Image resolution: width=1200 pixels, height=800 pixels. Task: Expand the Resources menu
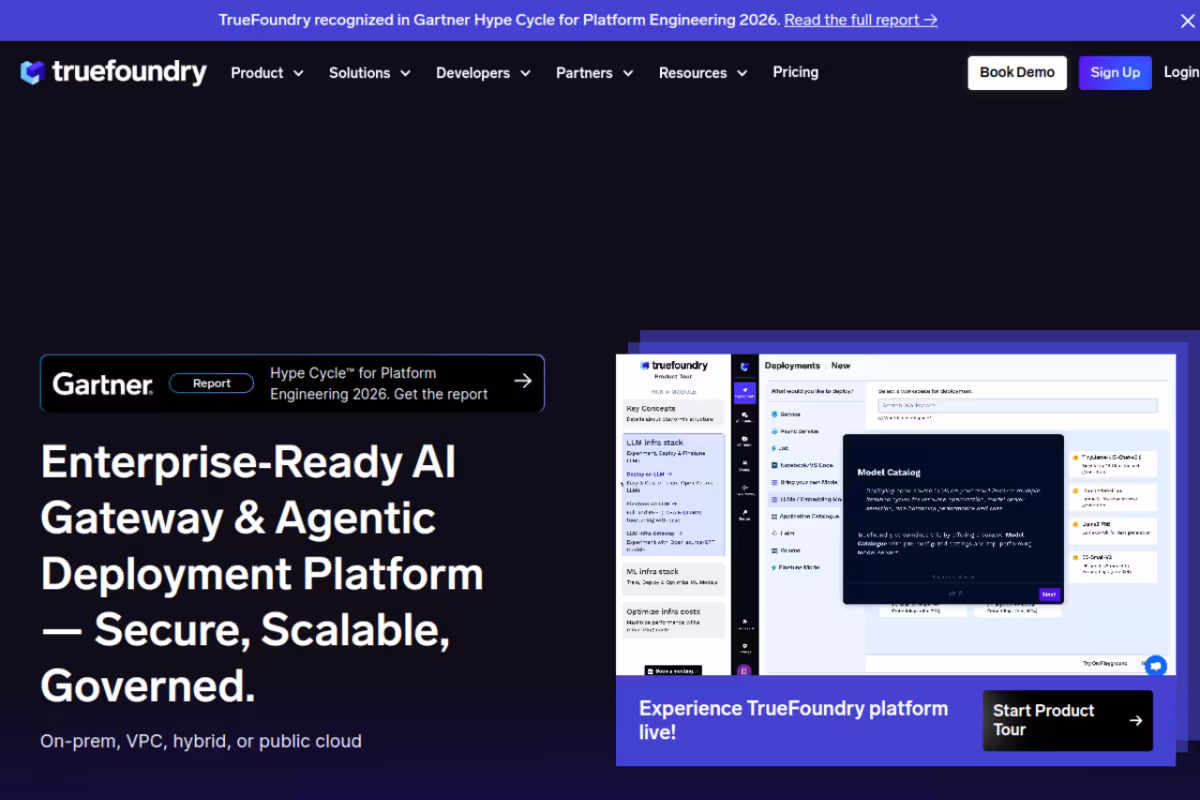coord(703,73)
